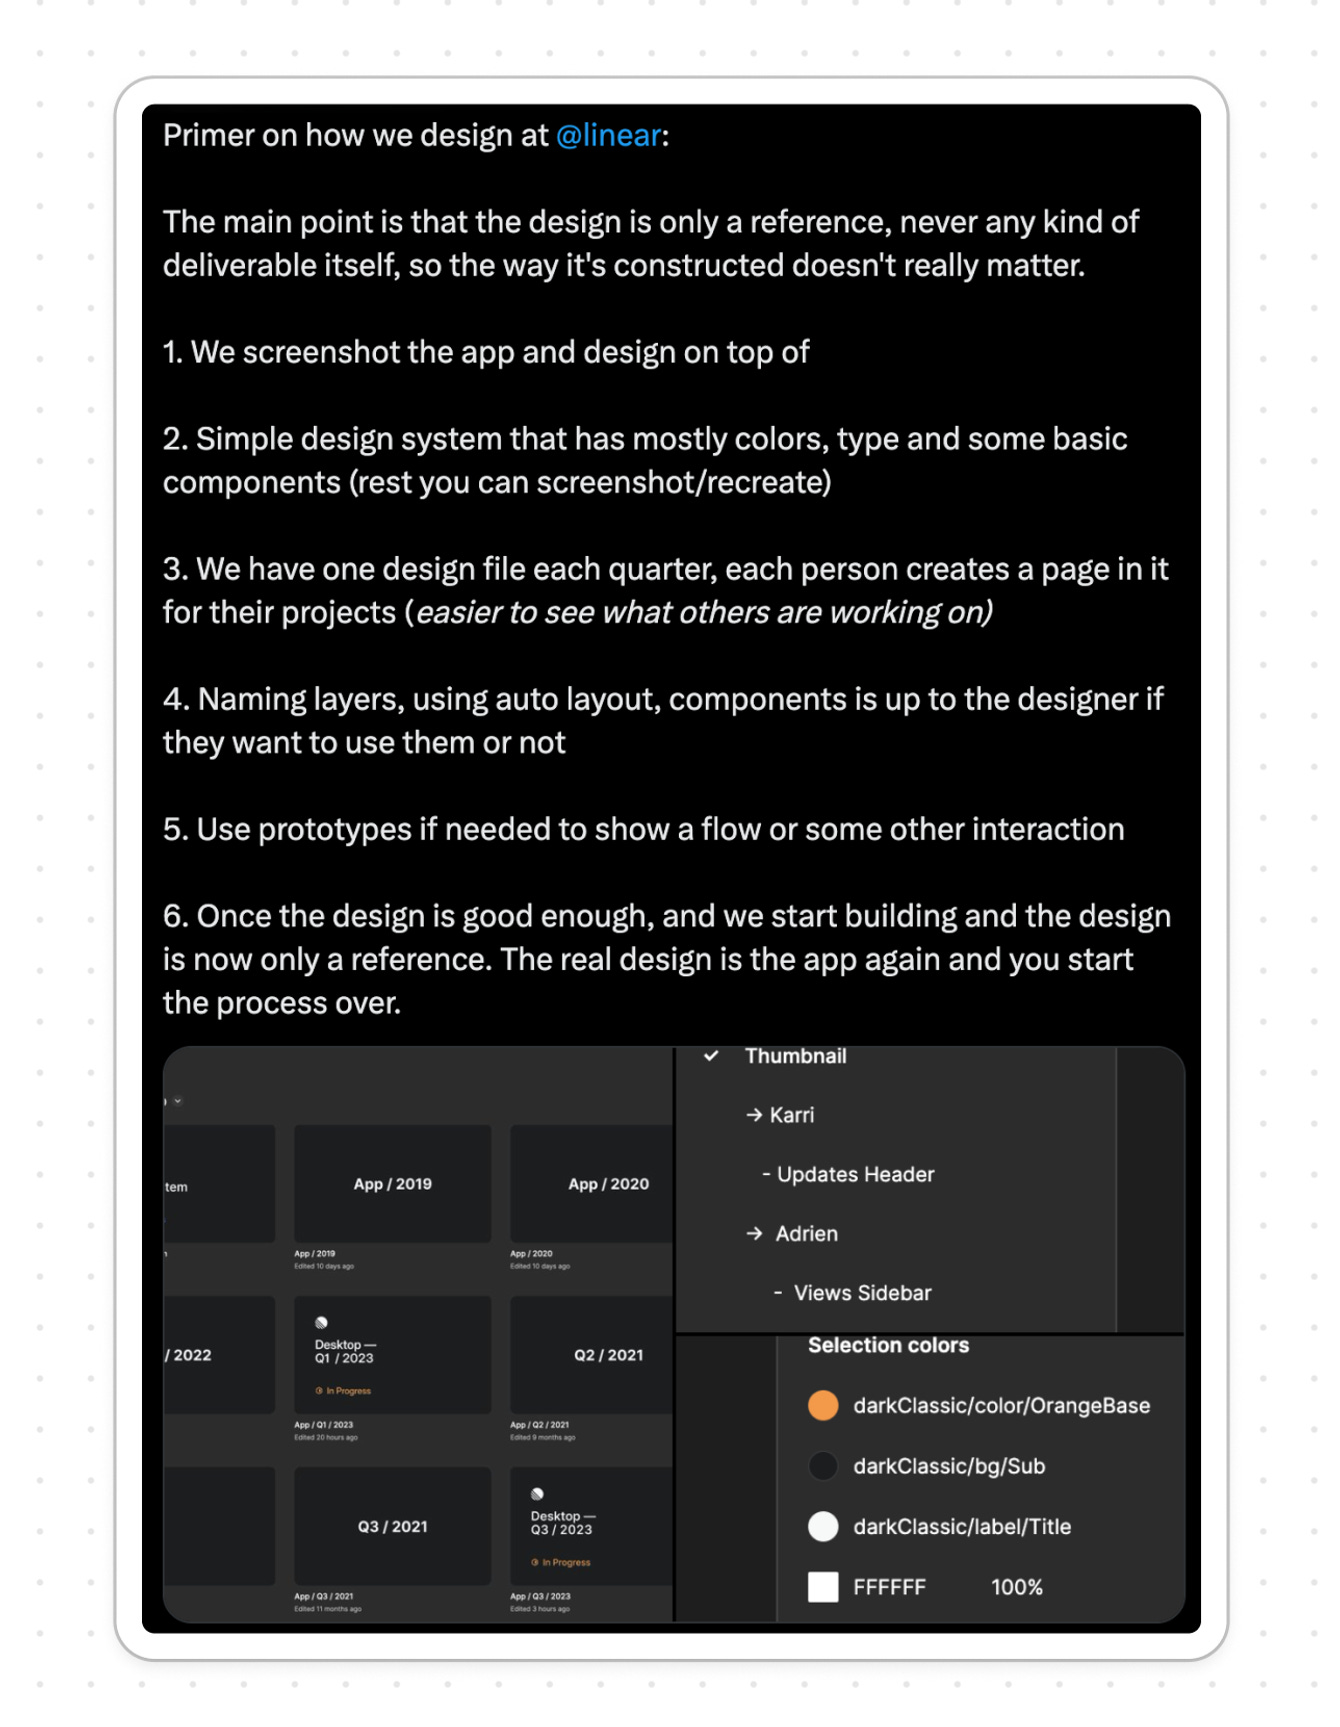Image resolution: width=1340 pixels, height=1727 pixels.
Task: Select the Views Sidebar entry
Action: point(862,1293)
